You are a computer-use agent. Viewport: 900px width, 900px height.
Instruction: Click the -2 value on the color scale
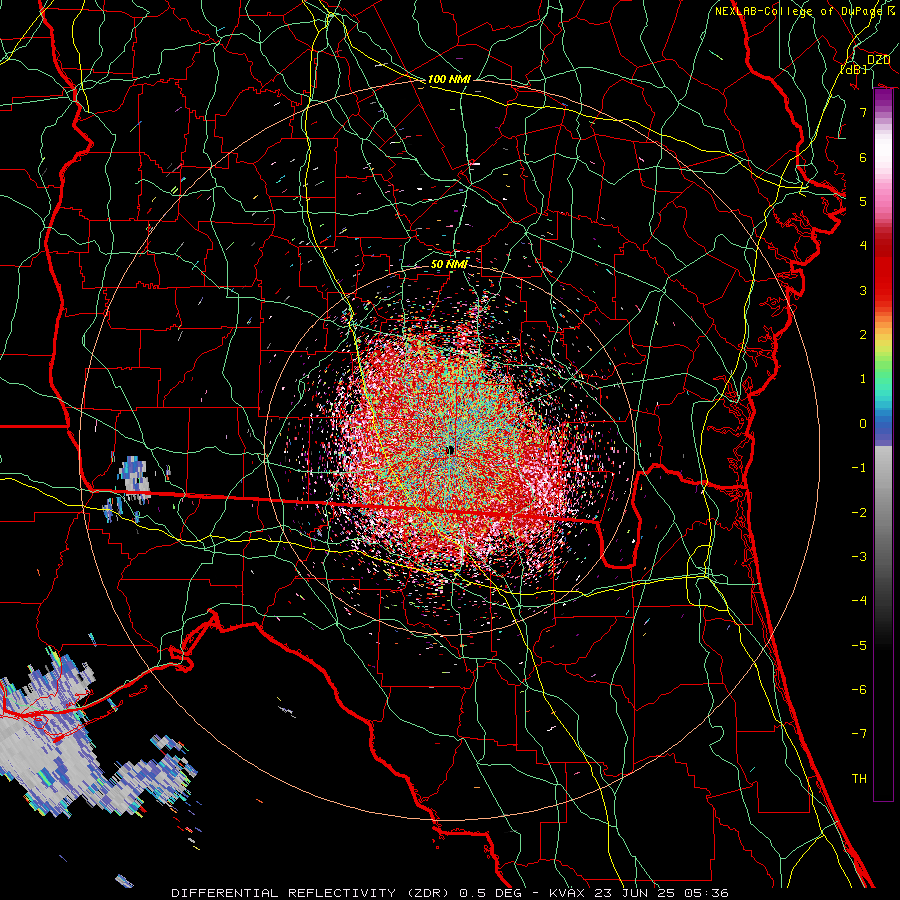859,513
